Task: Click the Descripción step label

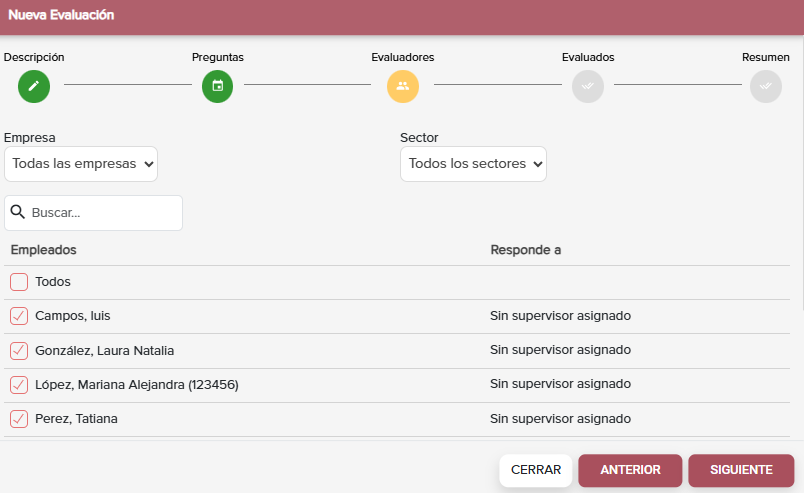Action: (x=34, y=57)
